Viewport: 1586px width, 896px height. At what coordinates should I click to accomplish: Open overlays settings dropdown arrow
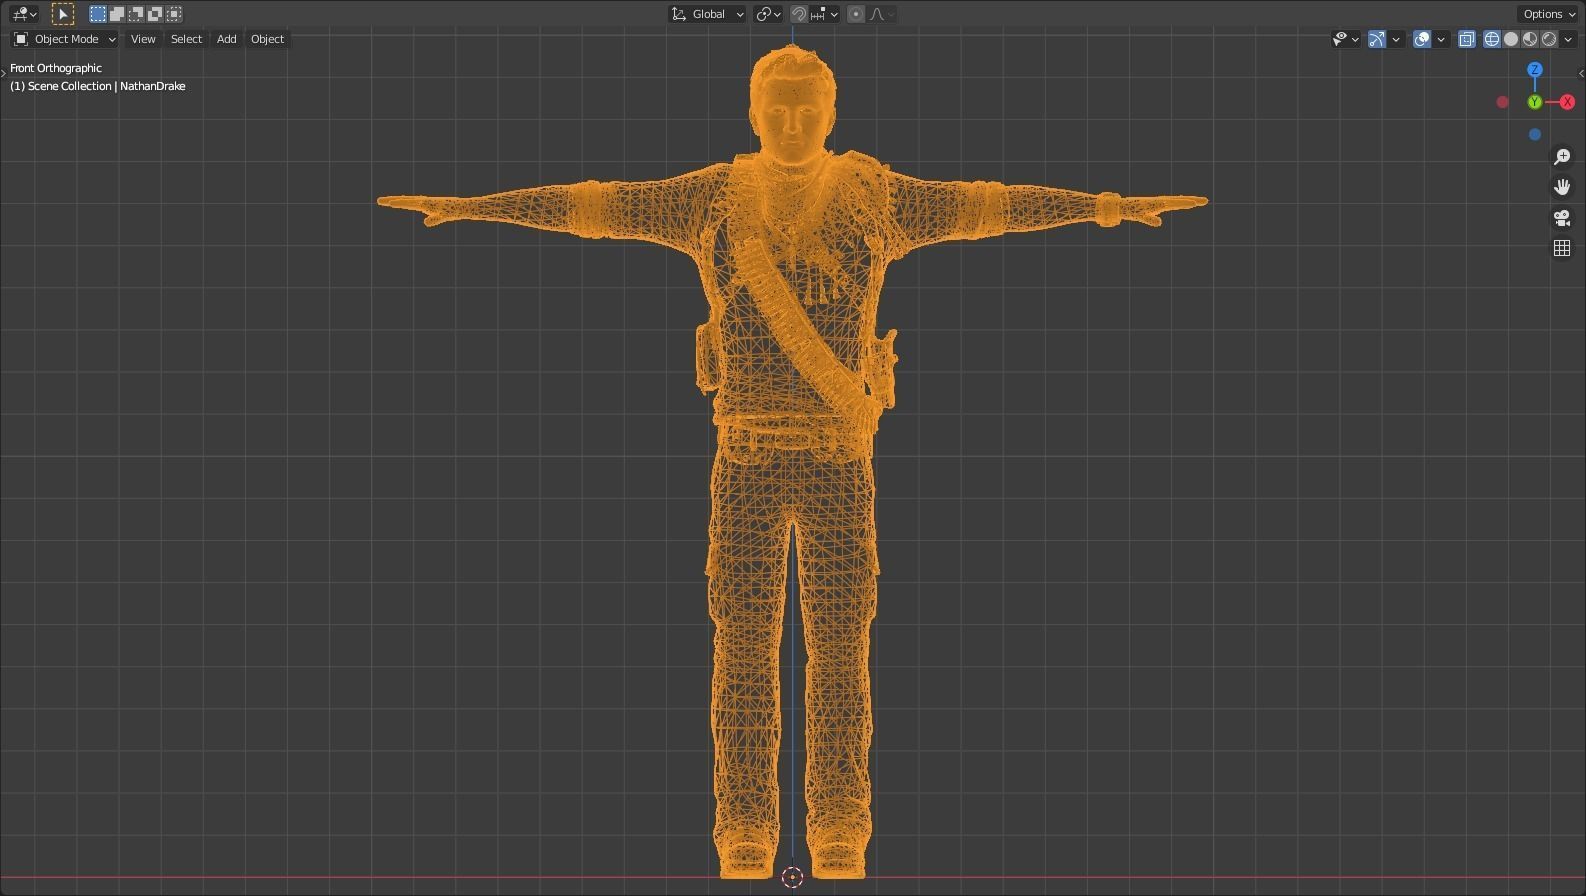click(x=1441, y=39)
